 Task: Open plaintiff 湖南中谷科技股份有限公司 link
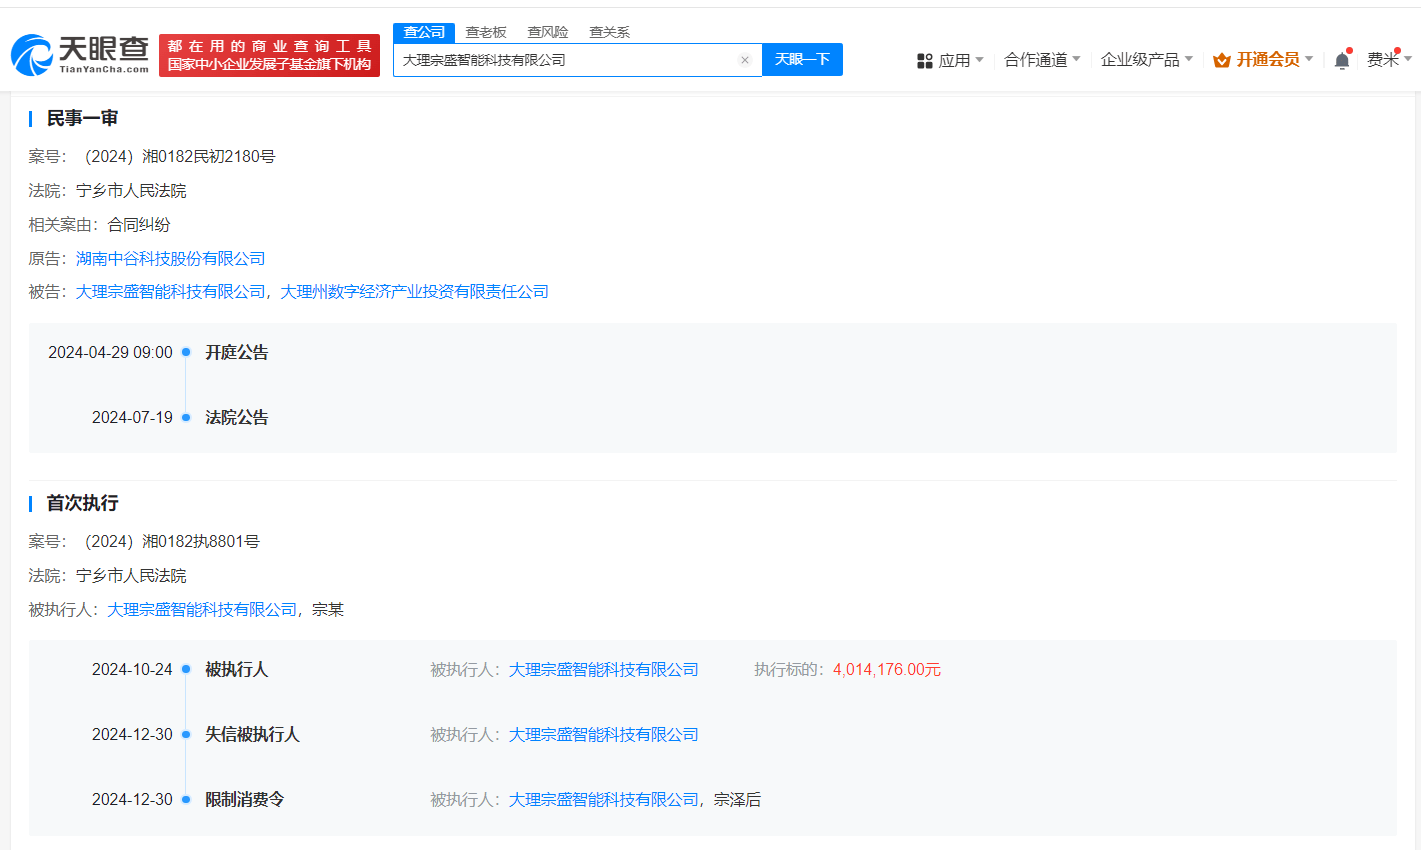click(x=171, y=258)
